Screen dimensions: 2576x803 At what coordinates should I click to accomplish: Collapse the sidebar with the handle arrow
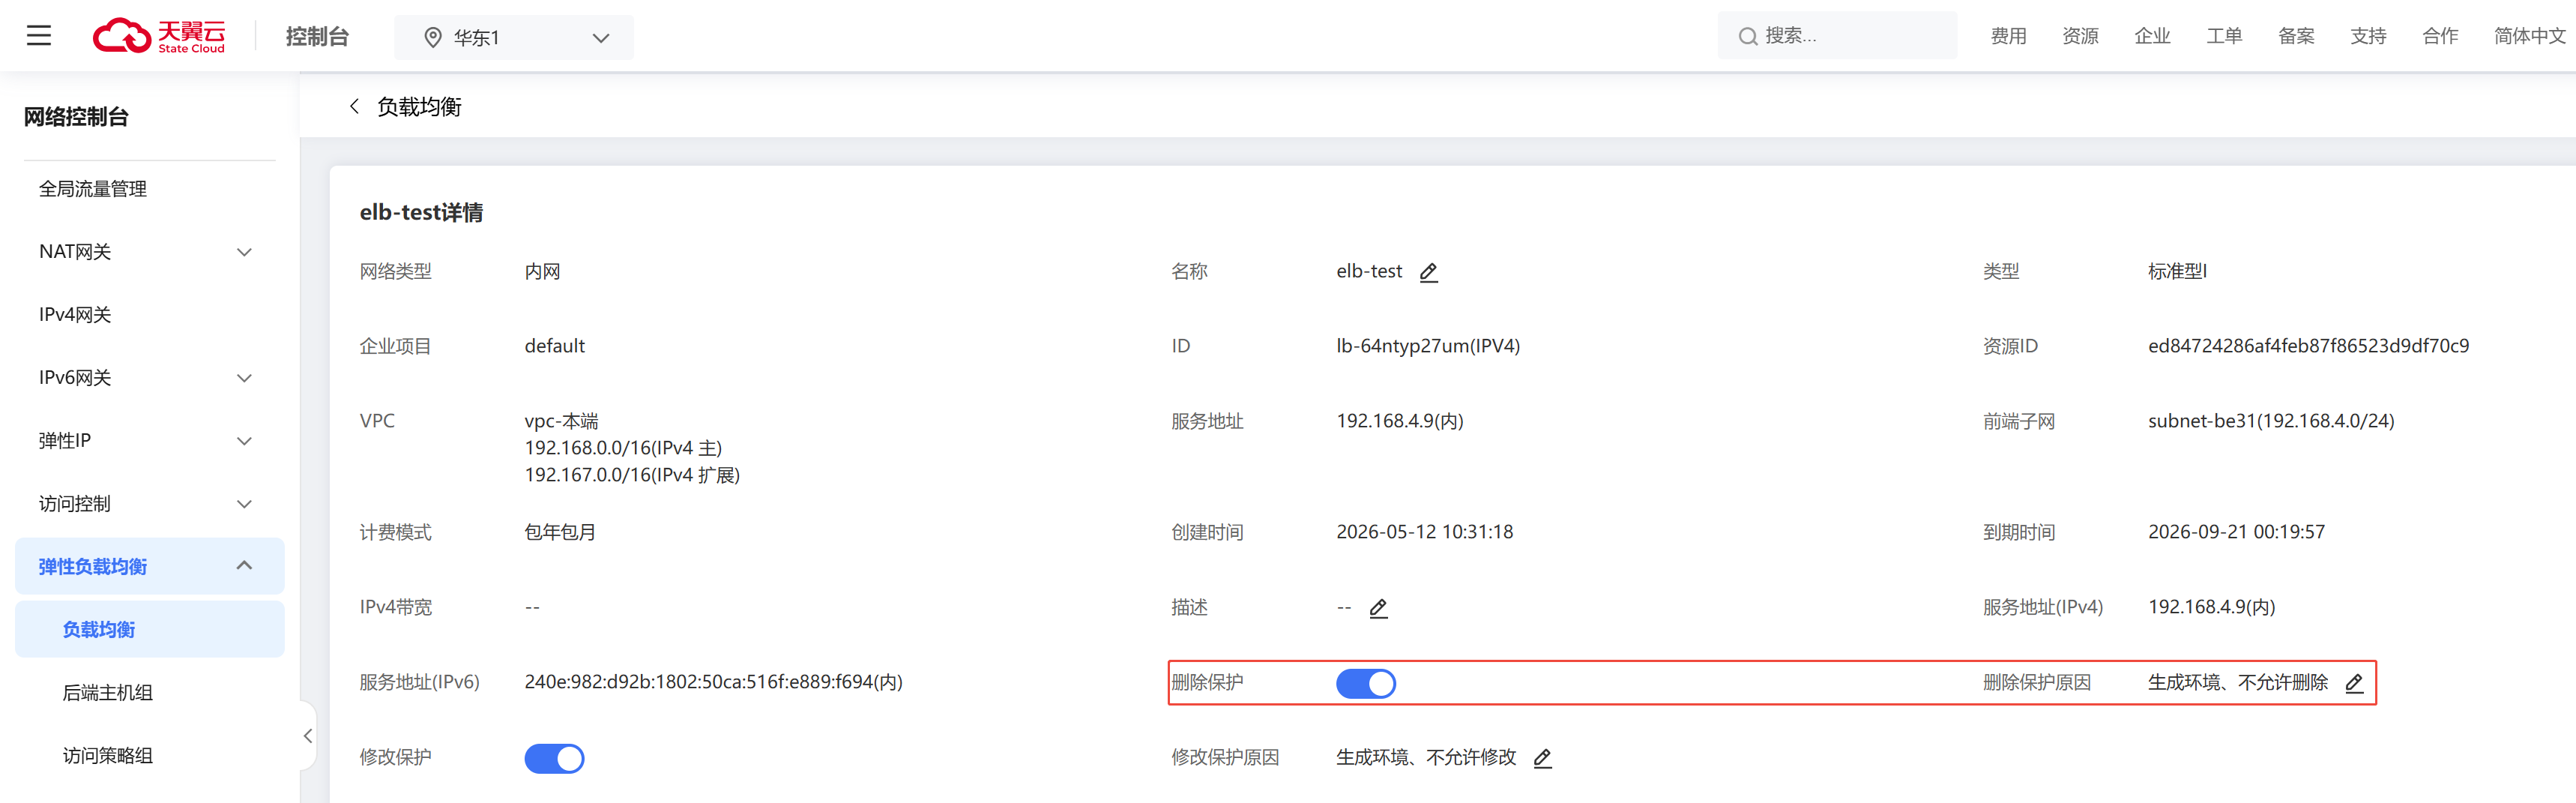pyautogui.click(x=308, y=736)
